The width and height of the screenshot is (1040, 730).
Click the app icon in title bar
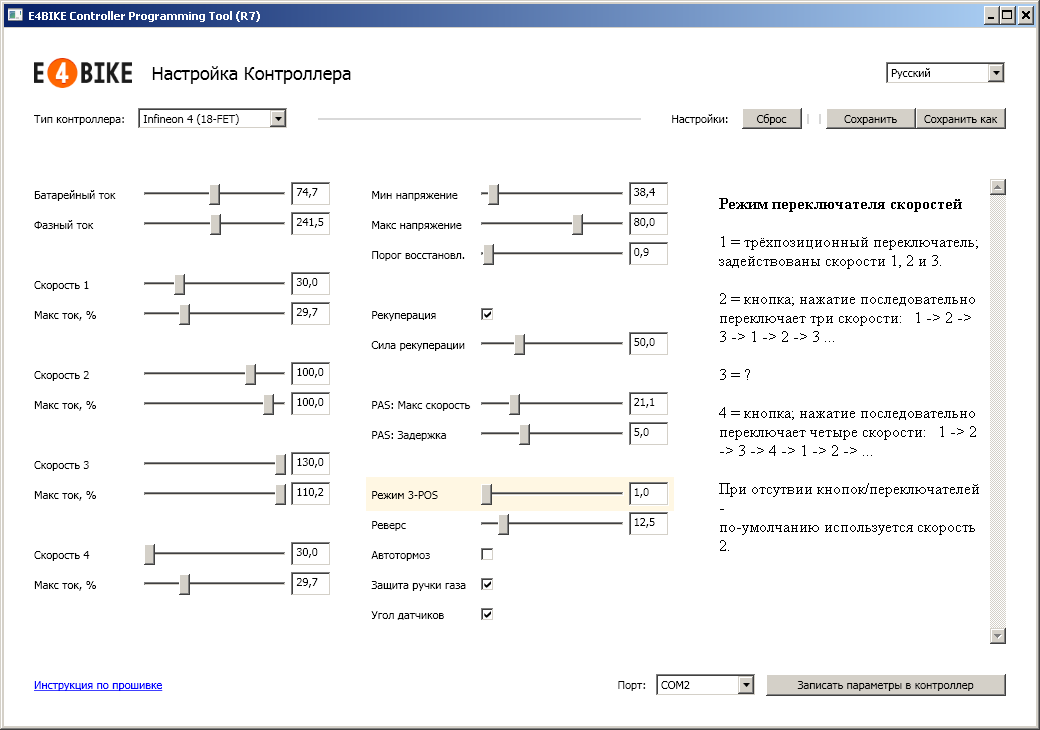[15, 15]
